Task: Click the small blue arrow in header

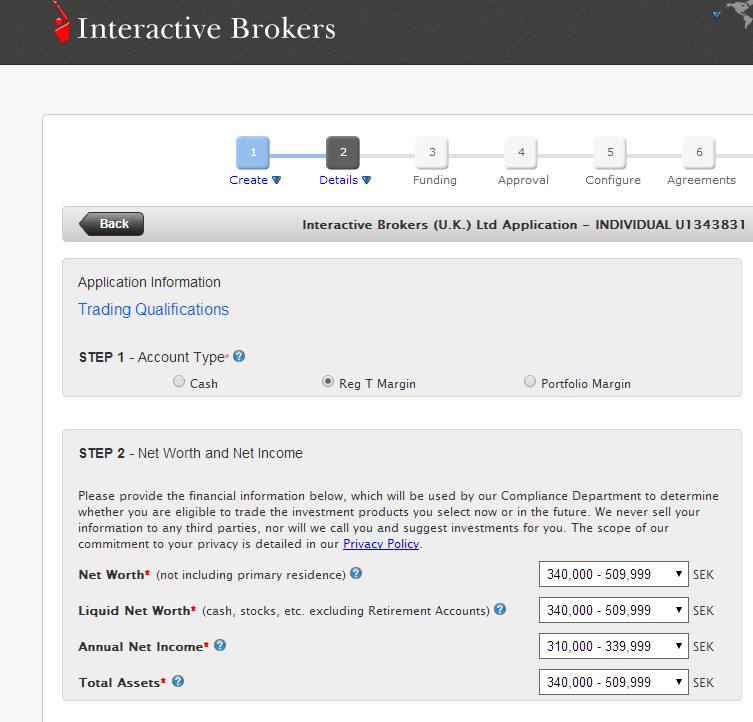Action: pyautogui.click(x=717, y=14)
